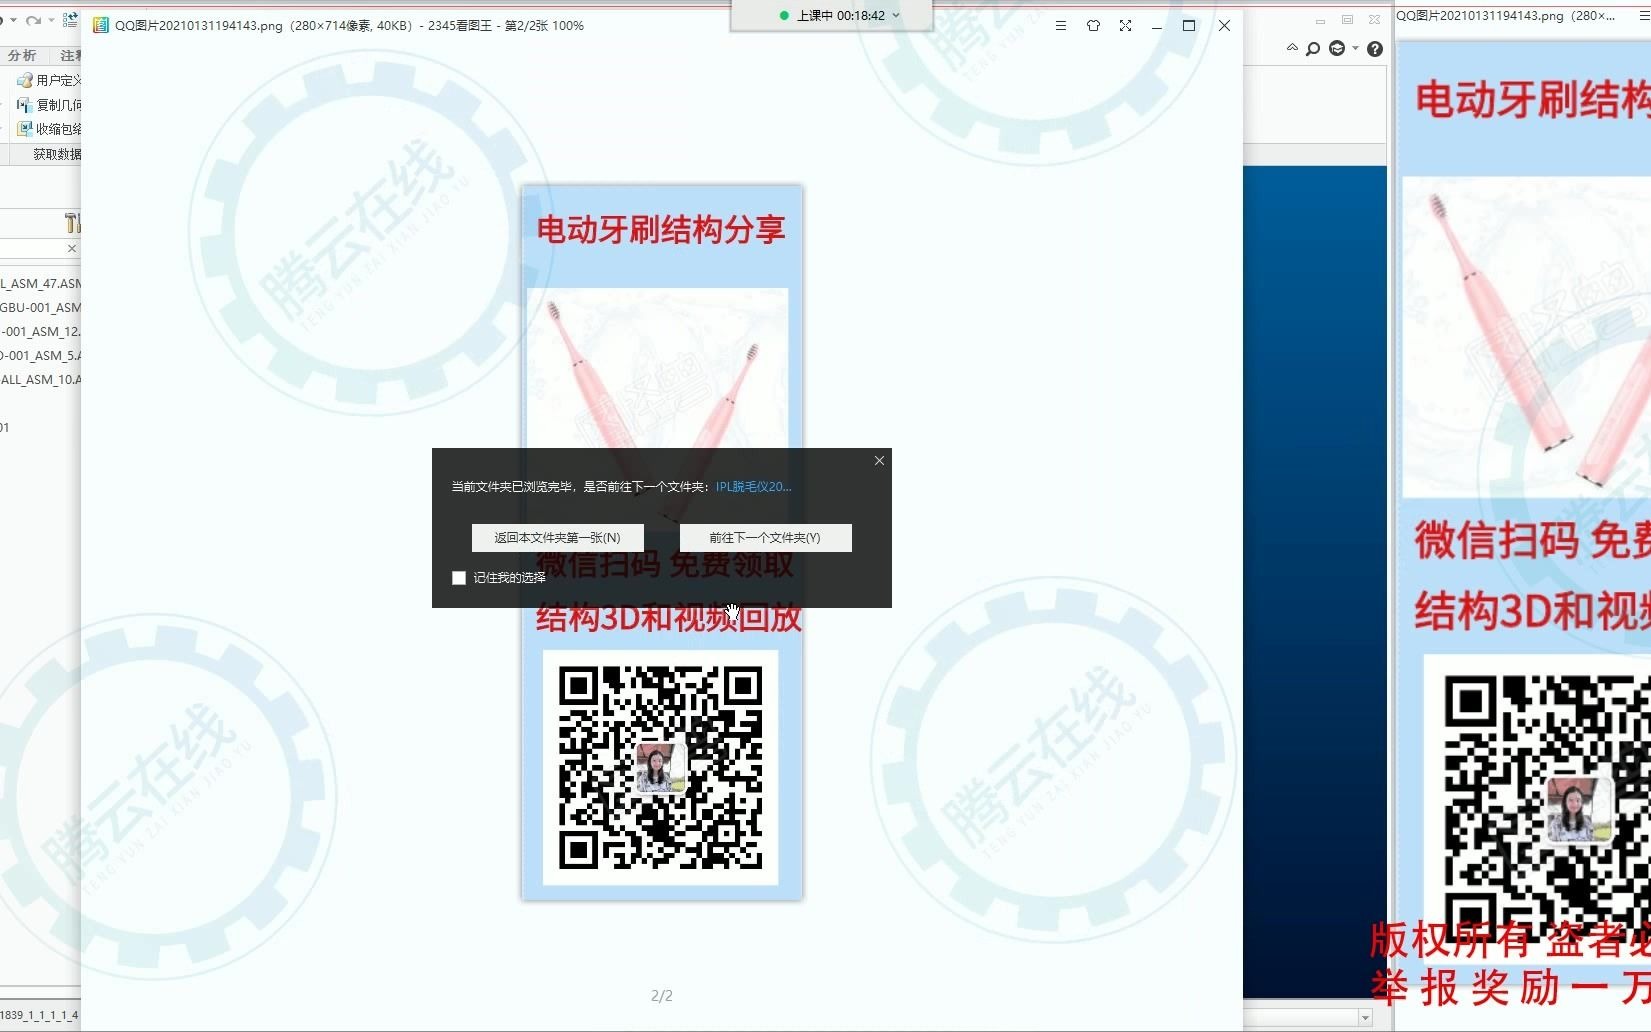Viewport: 1651px width, 1032px height.
Task: Open the search icon in the CAD window
Action: [1313, 48]
